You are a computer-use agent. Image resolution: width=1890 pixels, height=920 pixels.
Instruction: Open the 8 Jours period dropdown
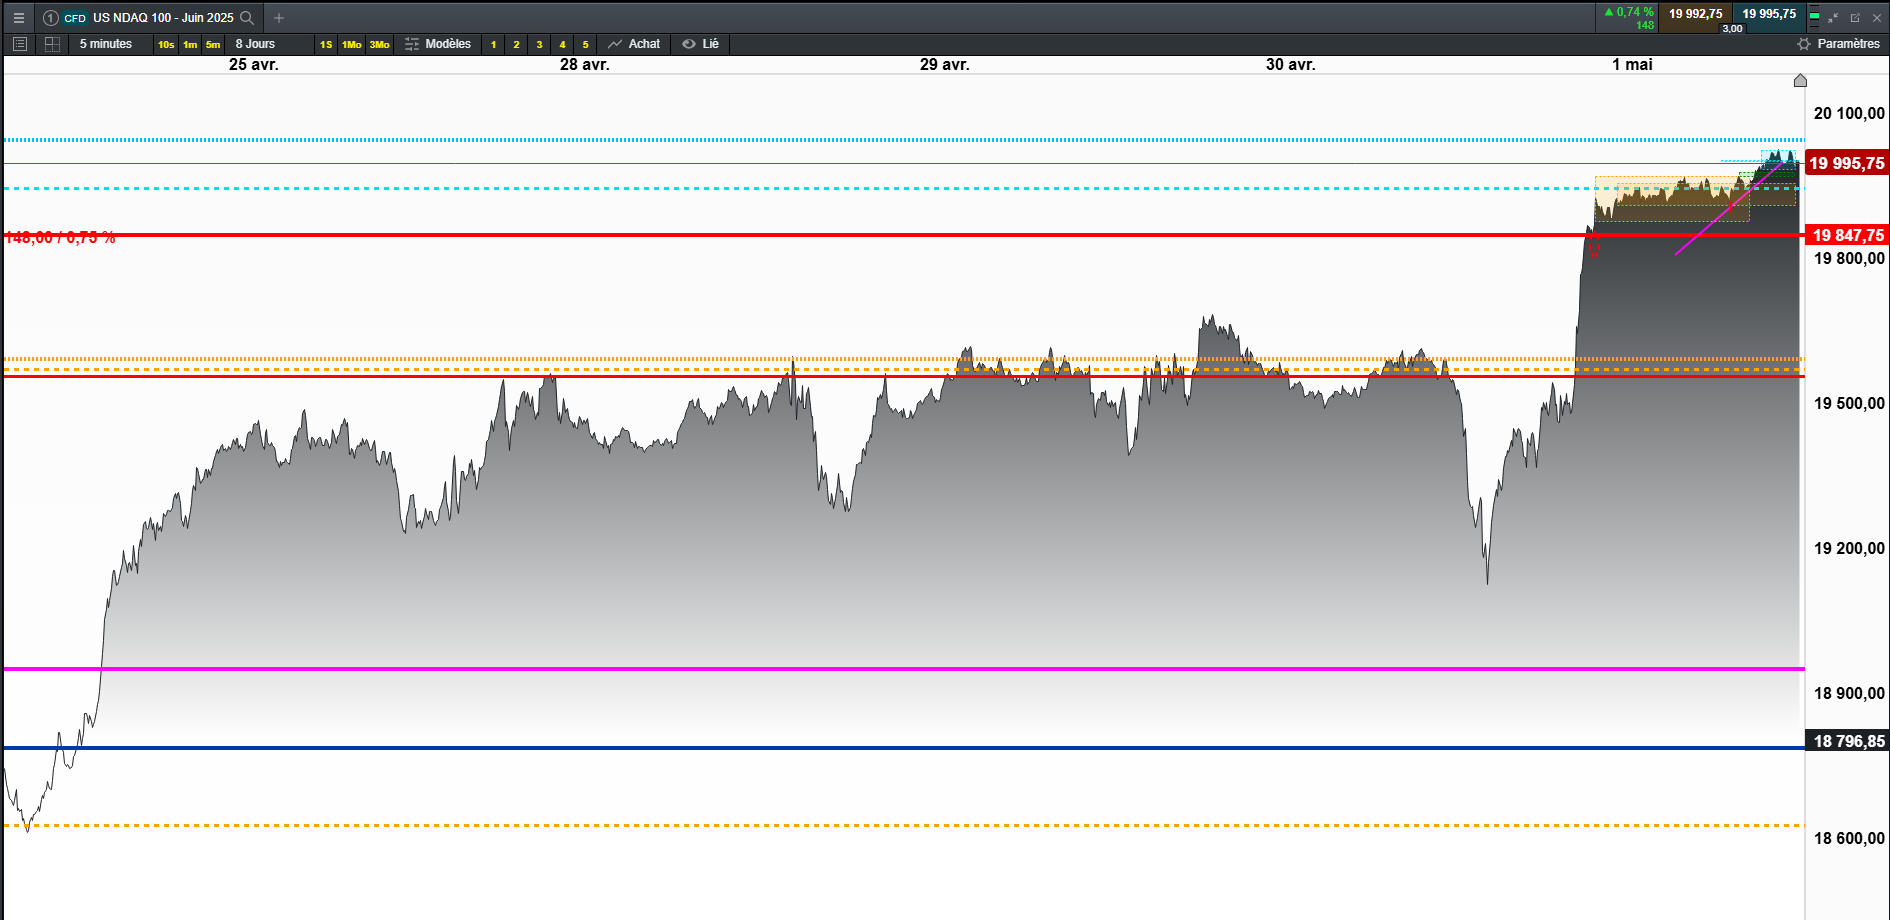coord(255,44)
